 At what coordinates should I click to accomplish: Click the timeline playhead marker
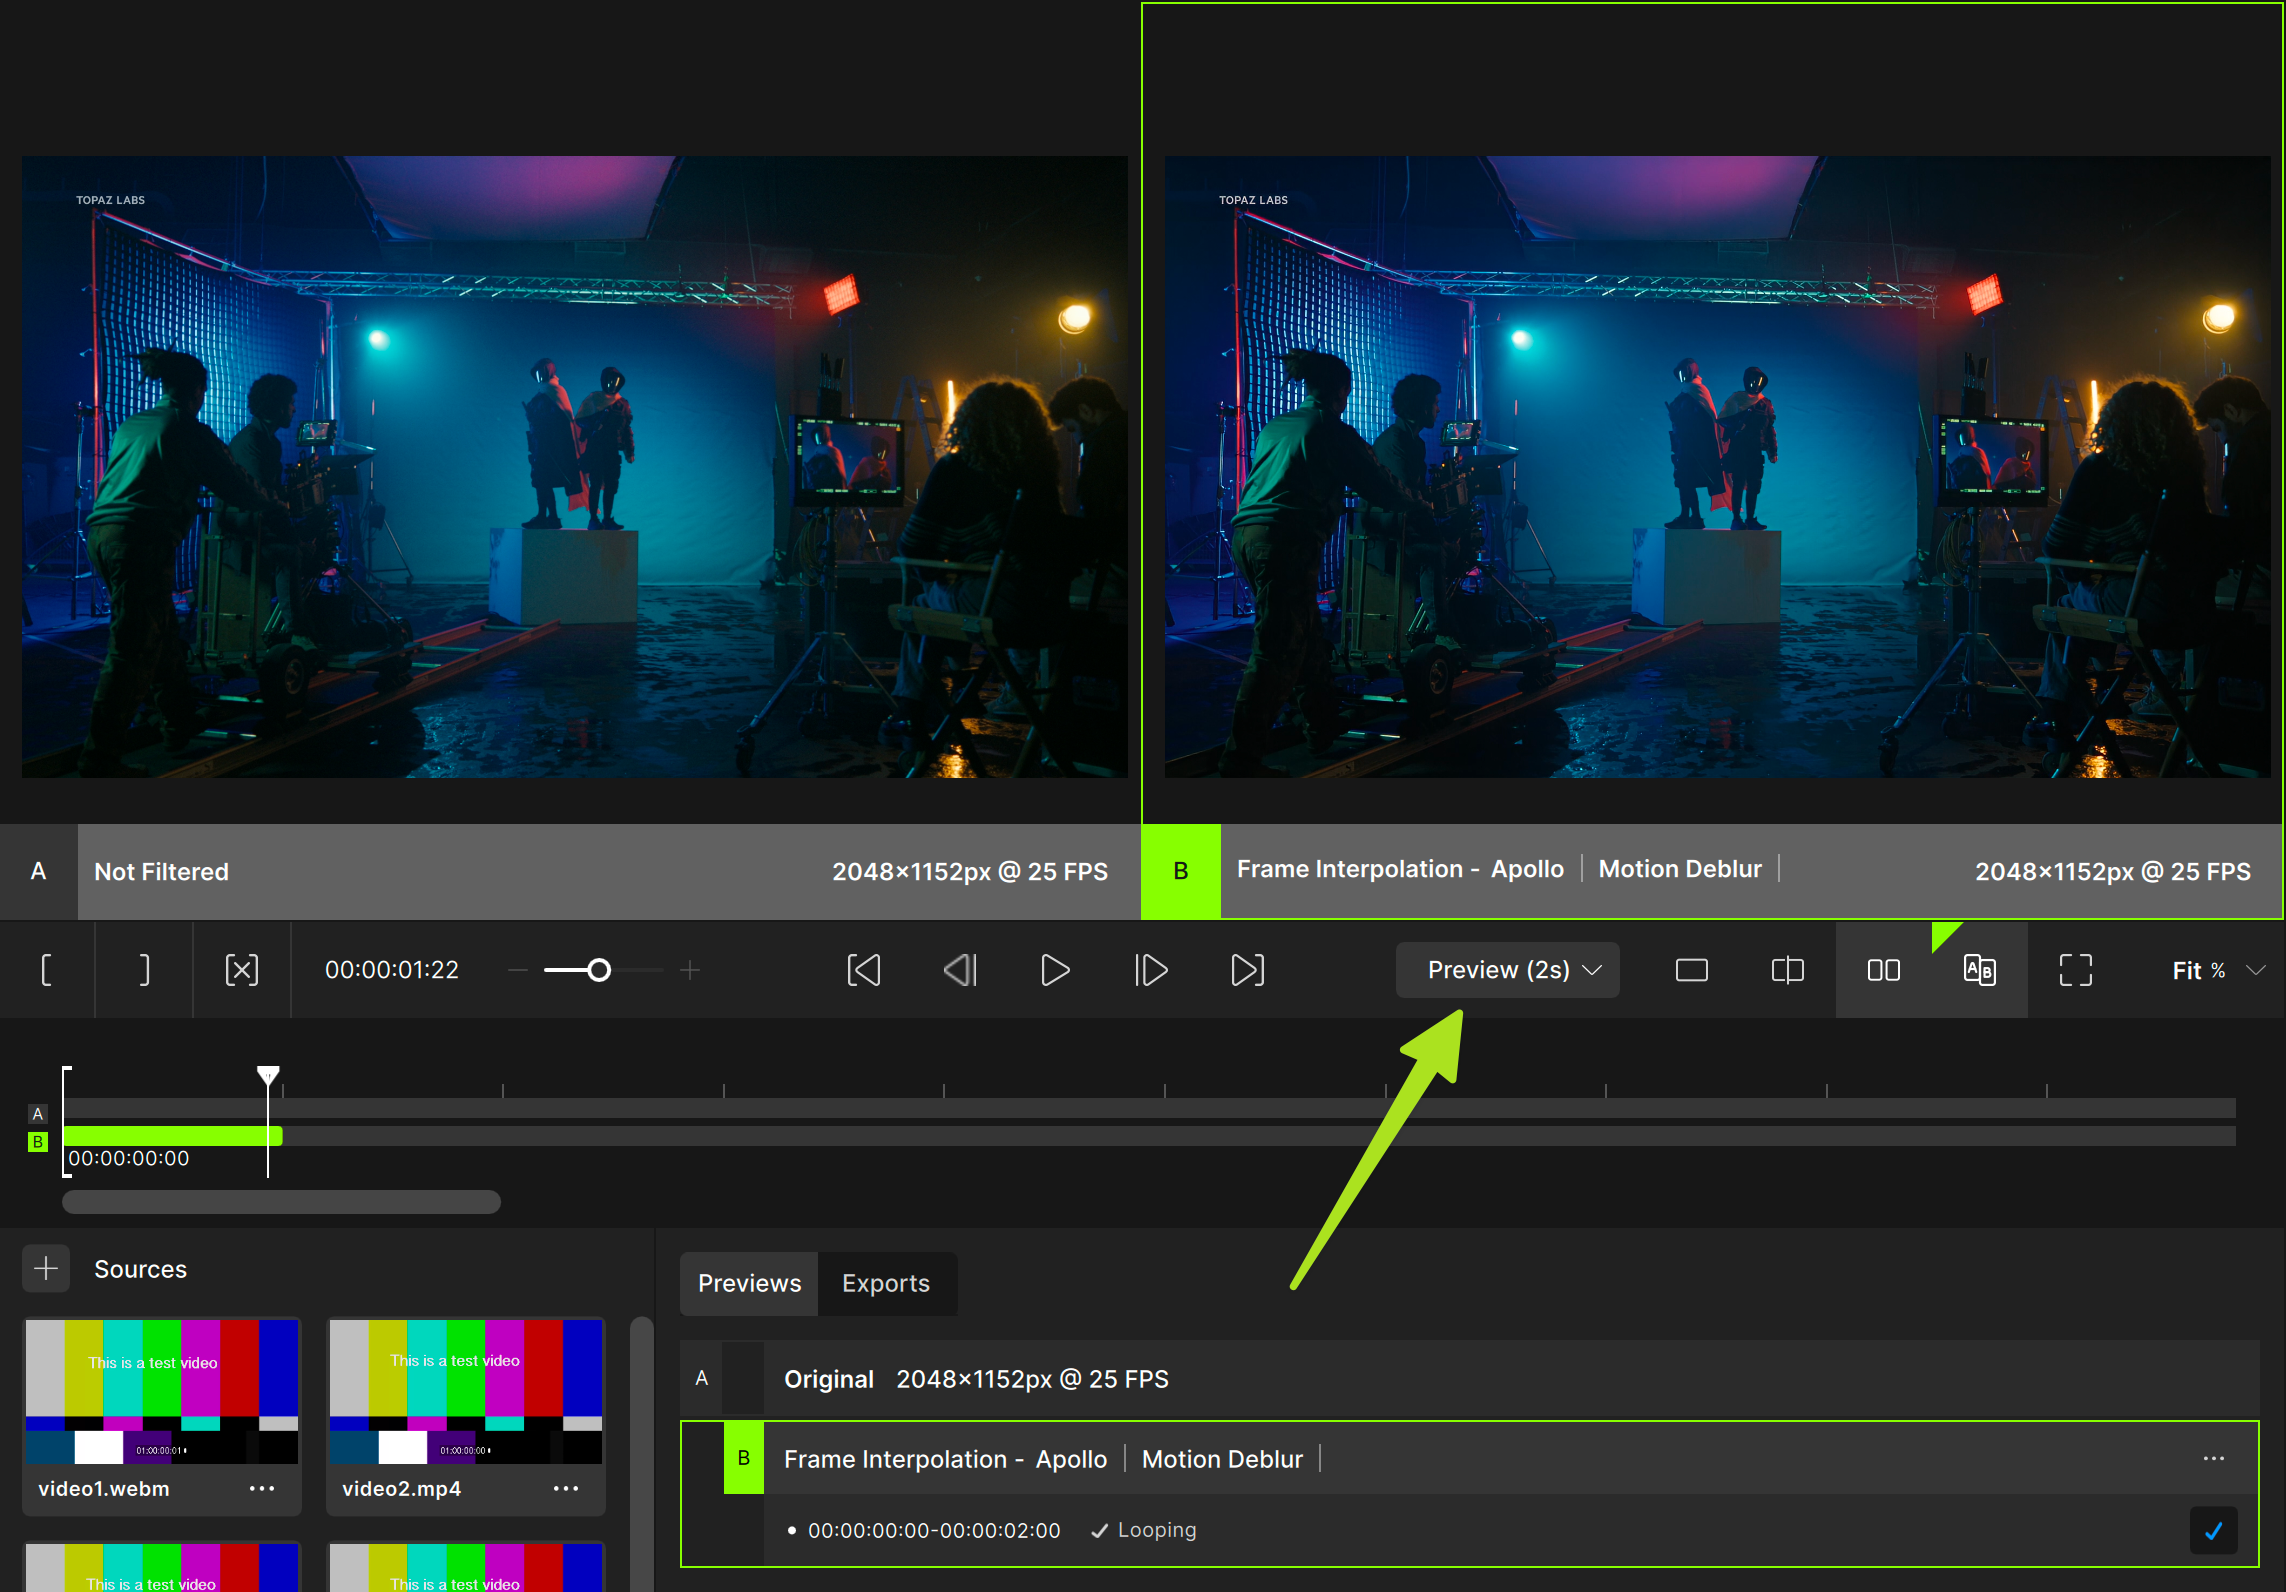[268, 1076]
